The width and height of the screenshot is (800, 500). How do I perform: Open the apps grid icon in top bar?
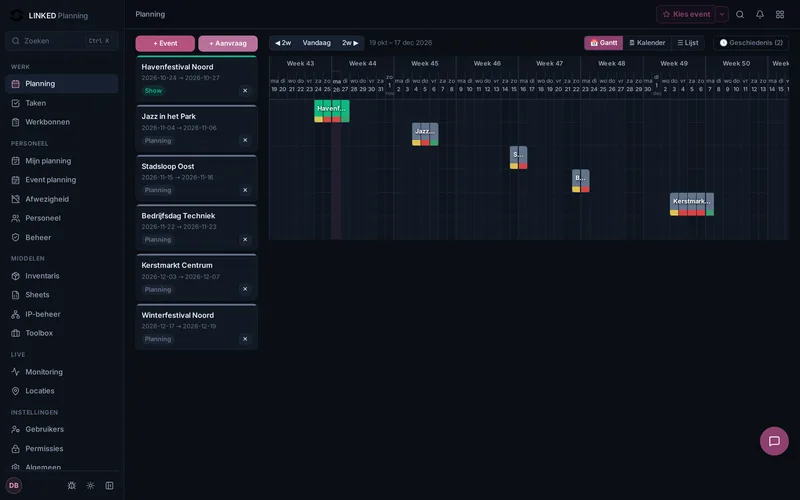point(780,14)
